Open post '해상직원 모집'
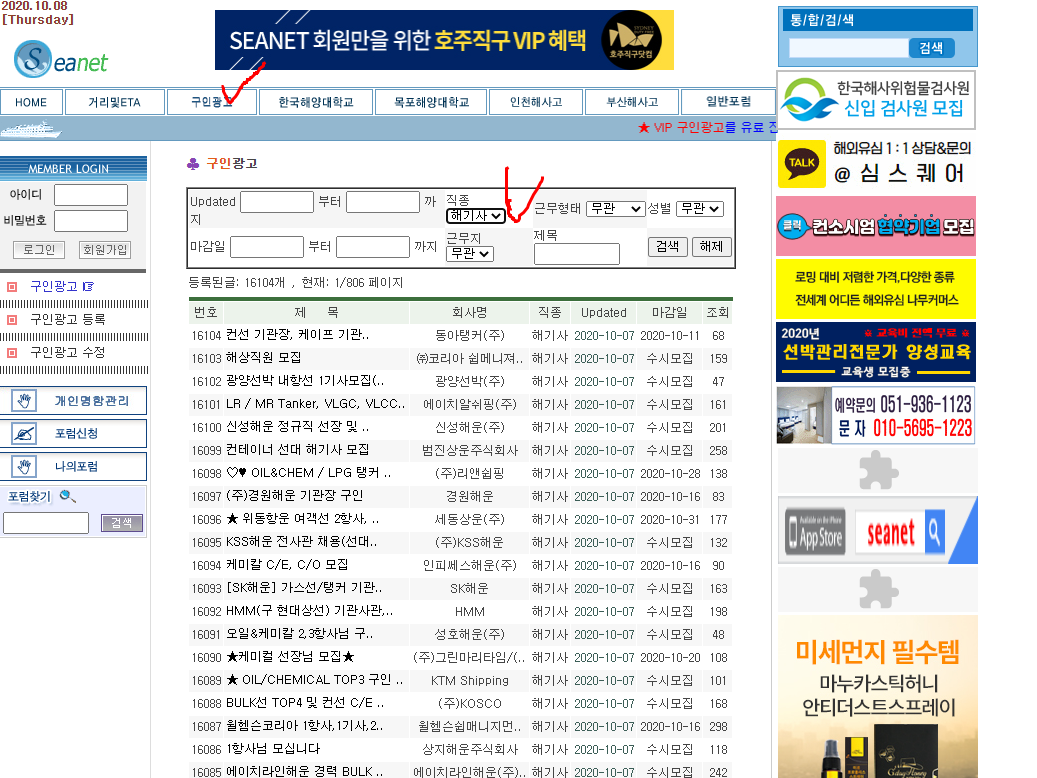Screen dimensions: 1037x778 264,358
